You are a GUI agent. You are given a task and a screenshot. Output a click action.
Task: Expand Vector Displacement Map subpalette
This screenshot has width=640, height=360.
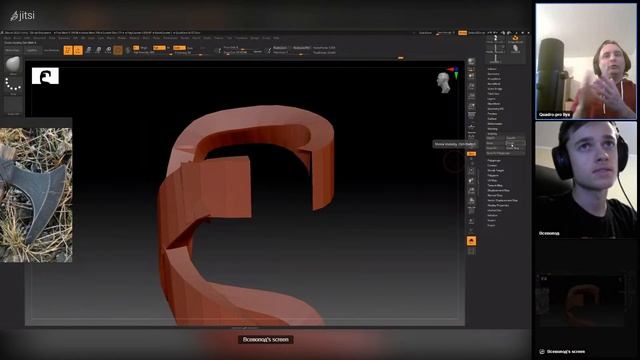pyautogui.click(x=502, y=200)
